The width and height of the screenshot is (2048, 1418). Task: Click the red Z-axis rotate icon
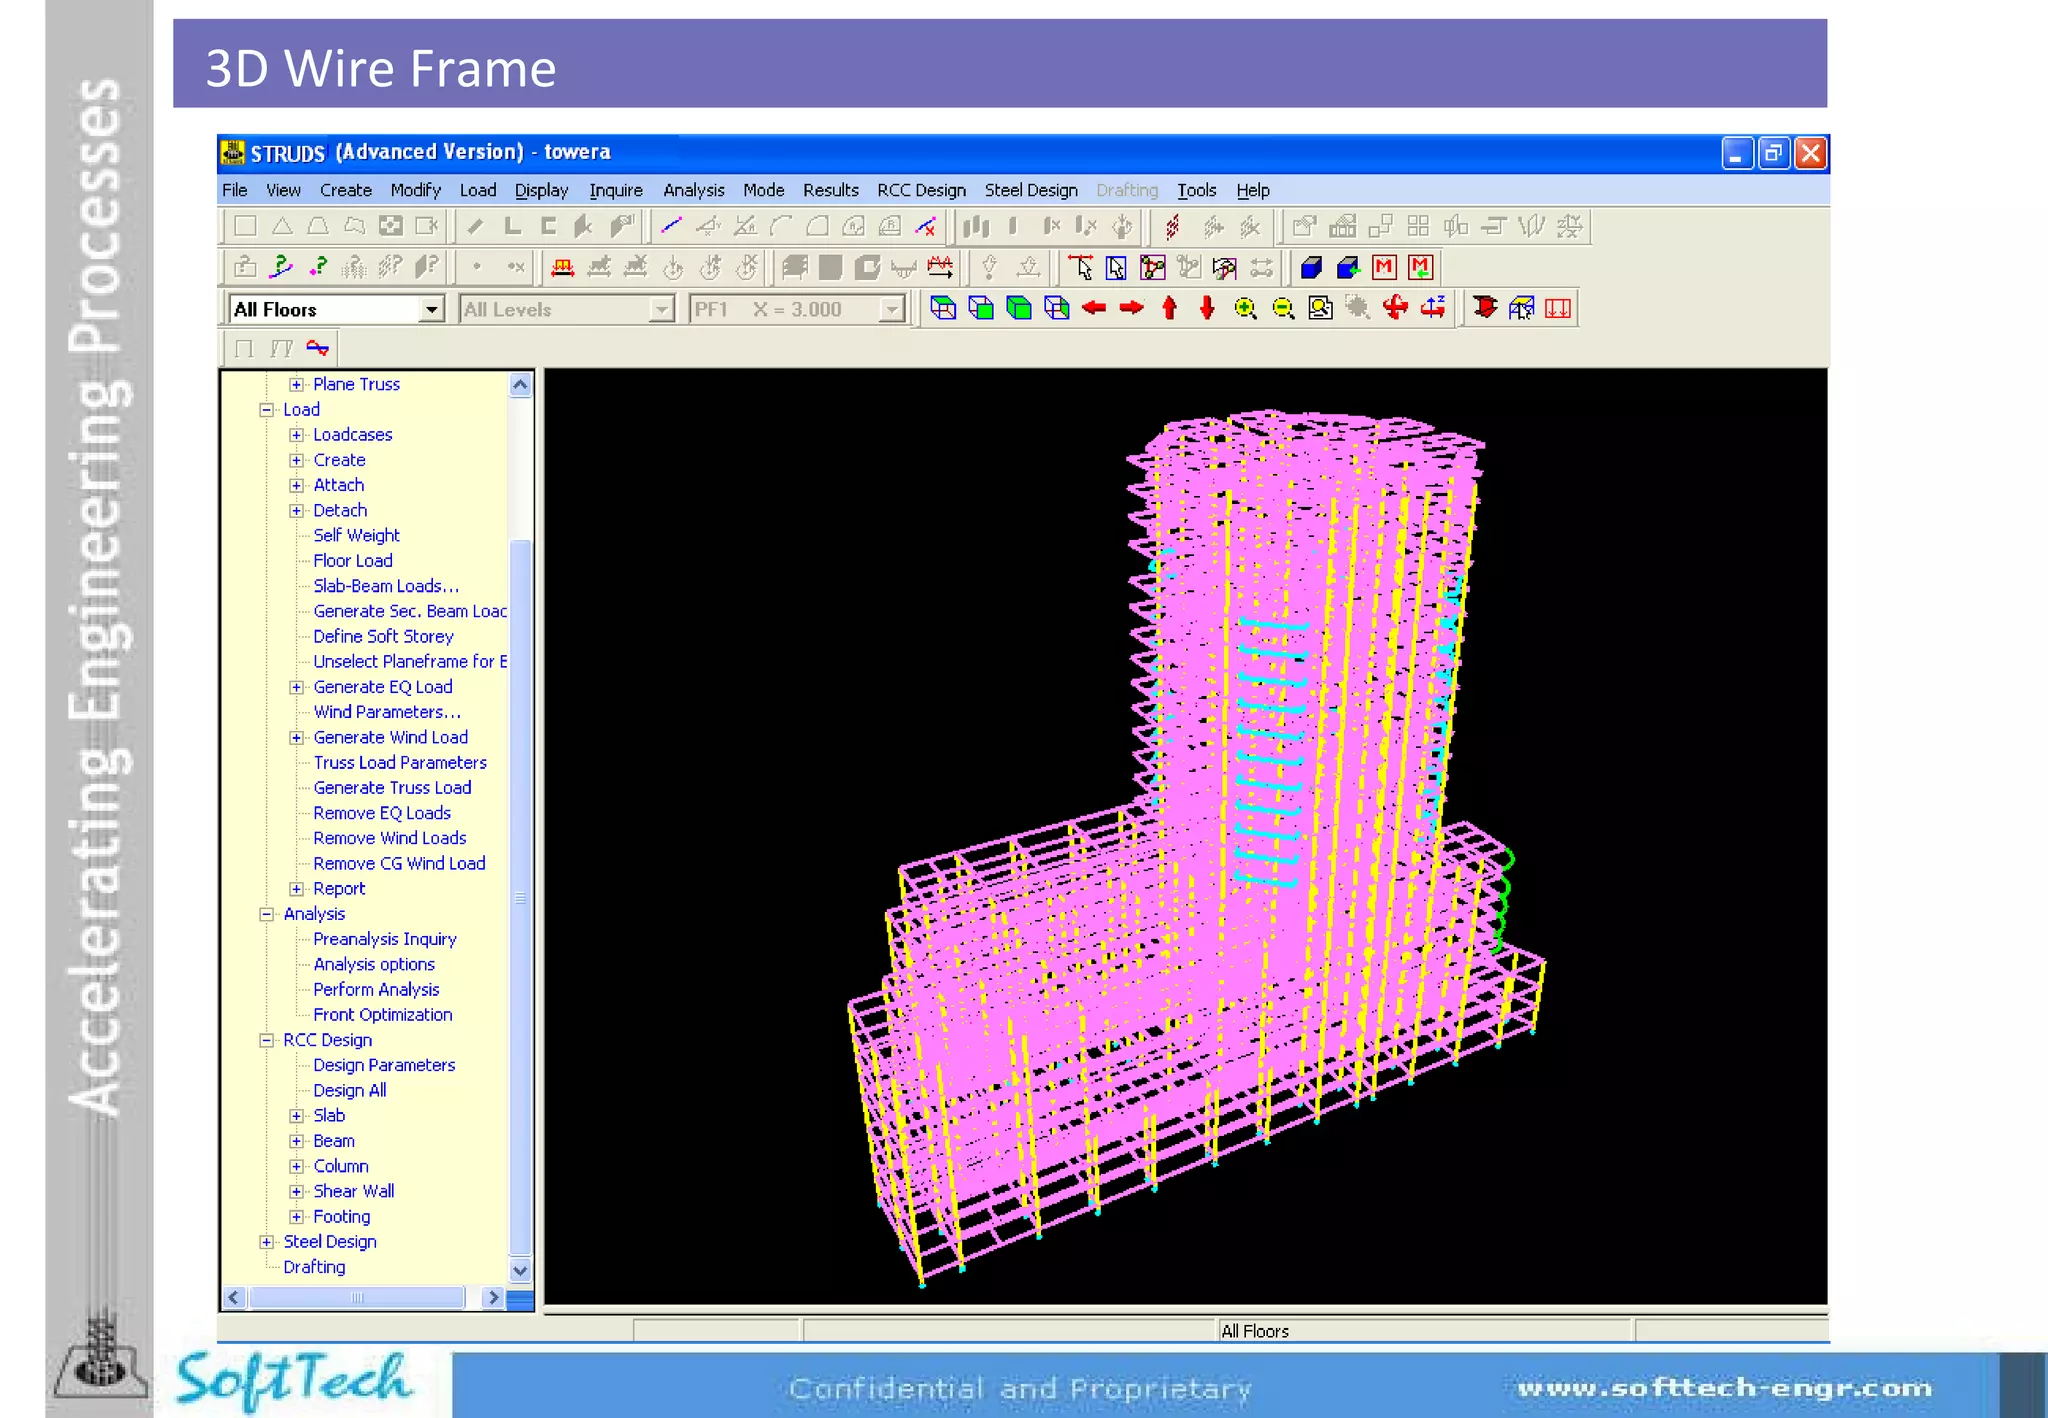1433,308
